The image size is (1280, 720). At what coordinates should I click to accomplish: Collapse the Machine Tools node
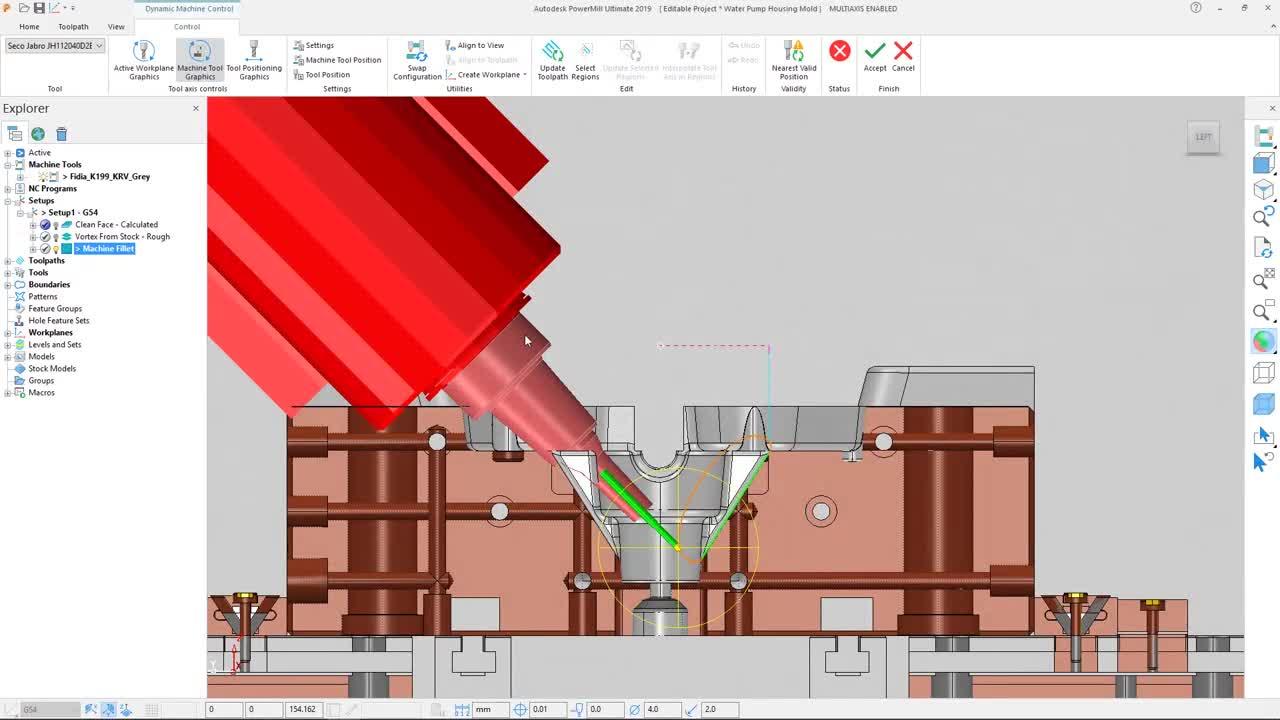8,165
